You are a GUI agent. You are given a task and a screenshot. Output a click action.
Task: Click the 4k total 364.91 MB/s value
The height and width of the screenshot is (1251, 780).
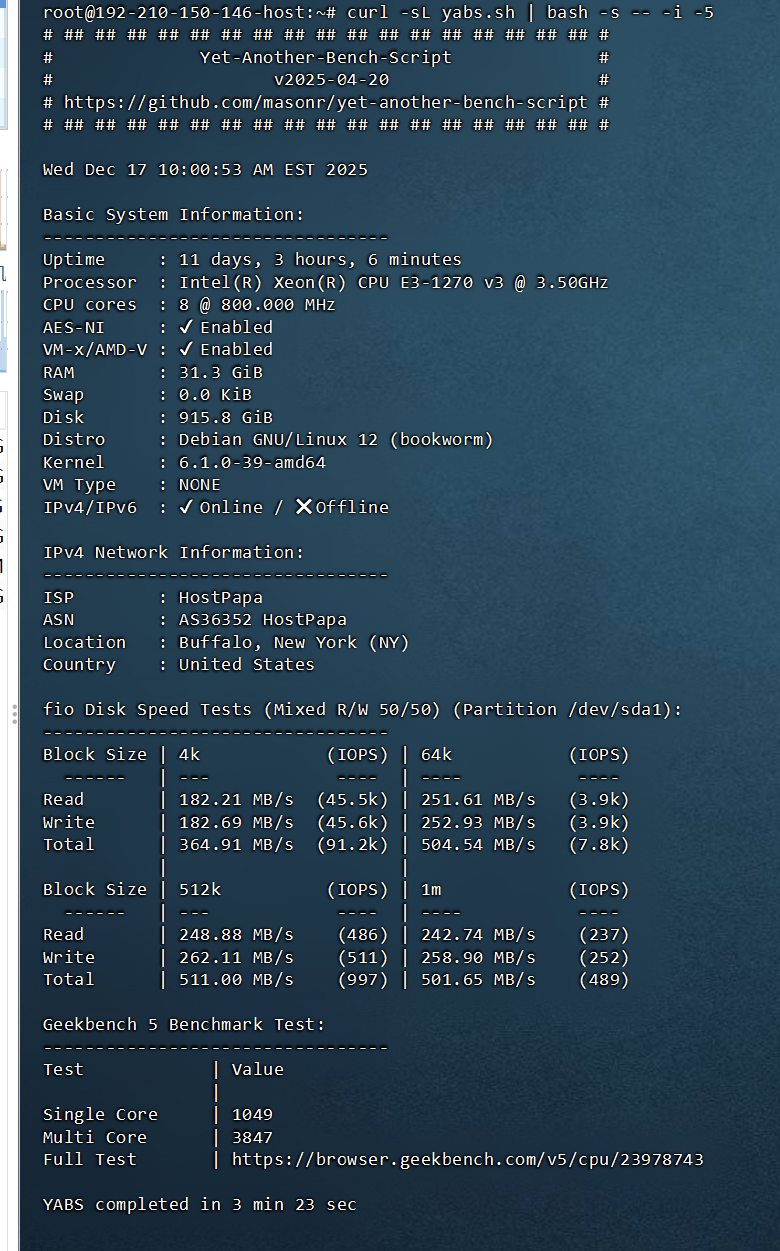tap(236, 844)
